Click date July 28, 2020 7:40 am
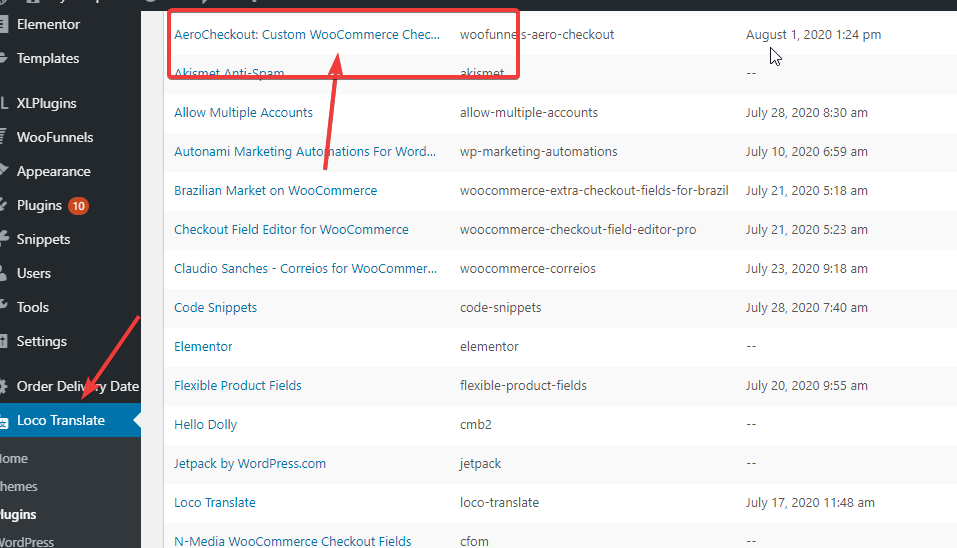The image size is (957, 548). (x=806, y=308)
